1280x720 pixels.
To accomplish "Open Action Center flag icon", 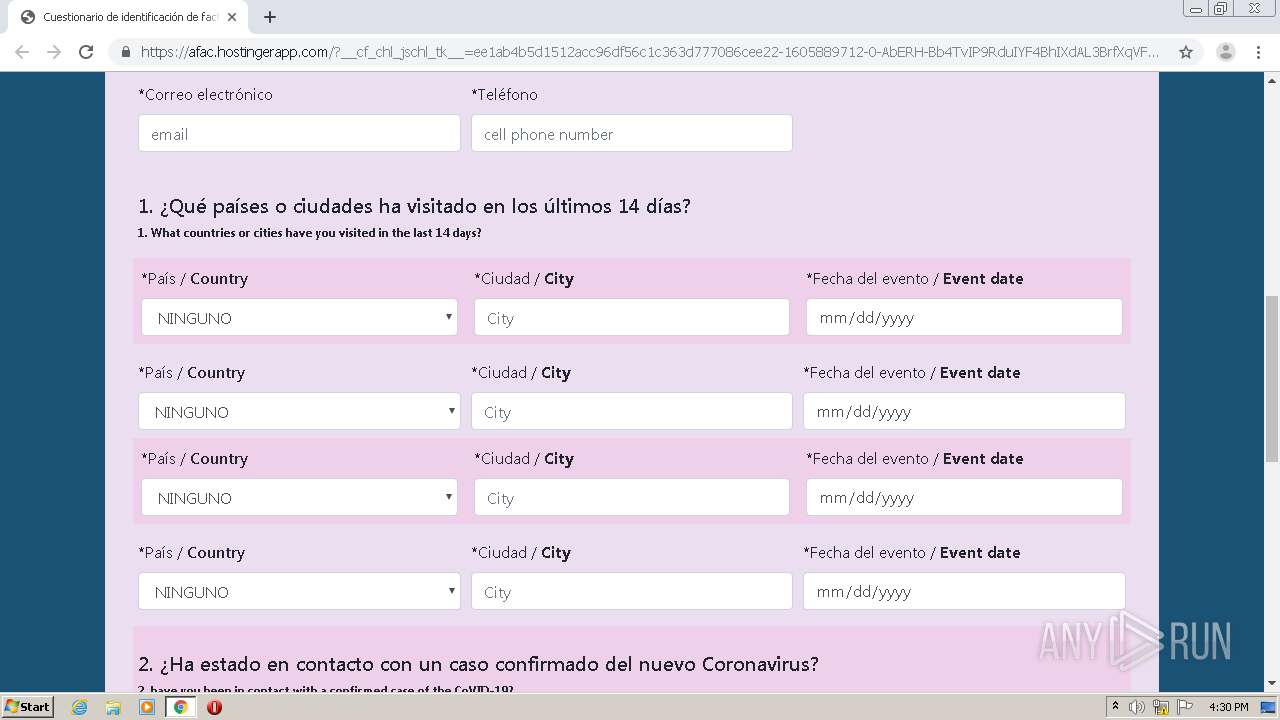I will tap(1185, 707).
